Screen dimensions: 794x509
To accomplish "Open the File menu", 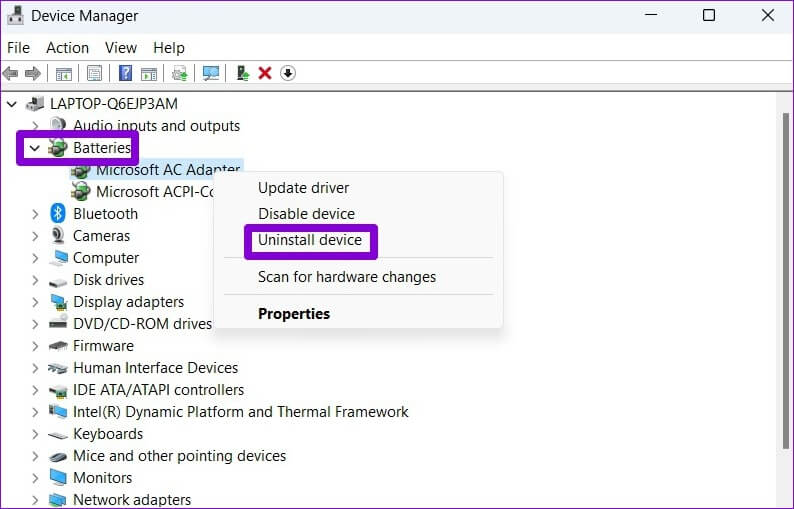I will (x=18, y=48).
